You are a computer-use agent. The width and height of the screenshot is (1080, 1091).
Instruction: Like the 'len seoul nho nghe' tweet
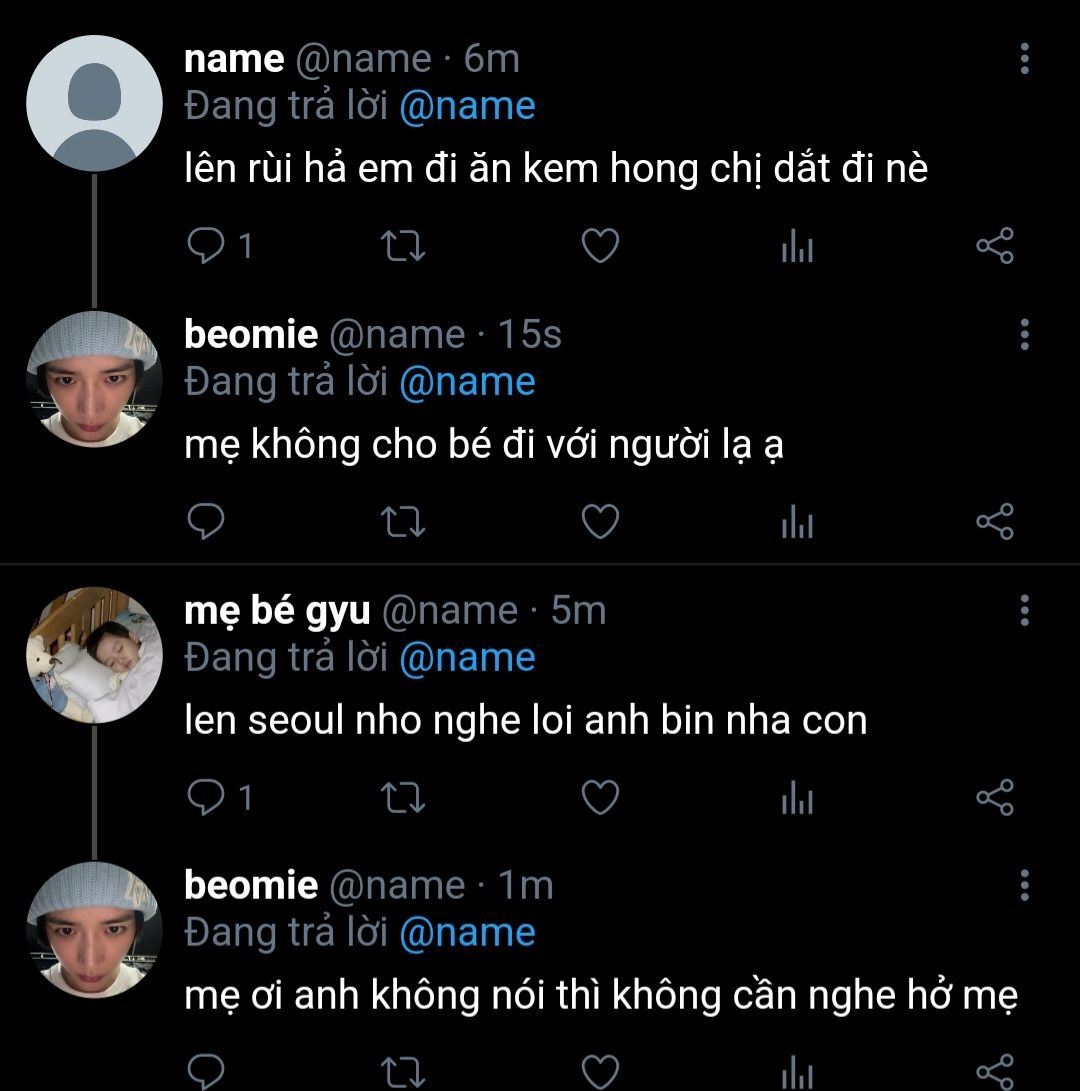600,797
